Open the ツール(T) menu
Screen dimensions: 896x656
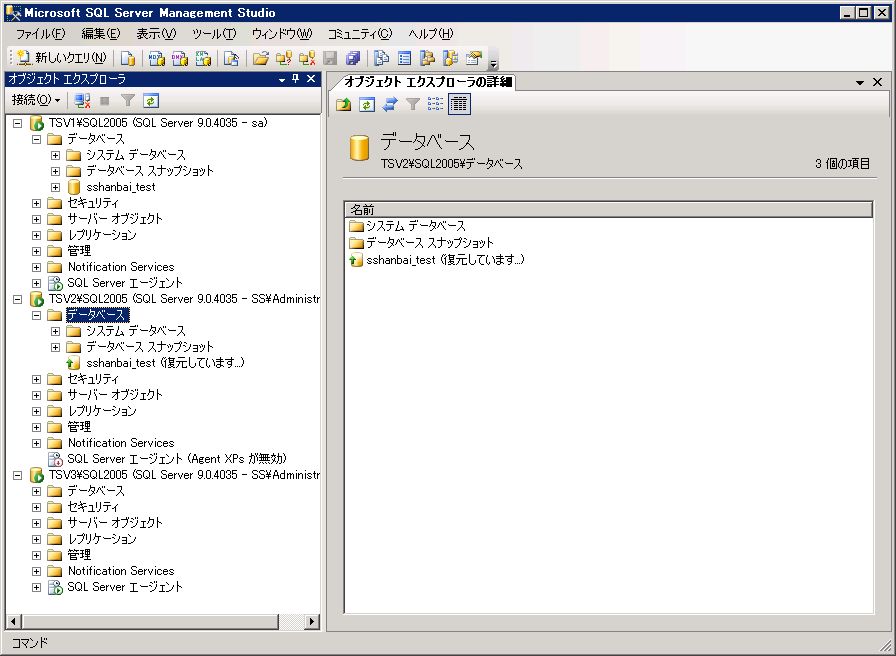[214, 34]
